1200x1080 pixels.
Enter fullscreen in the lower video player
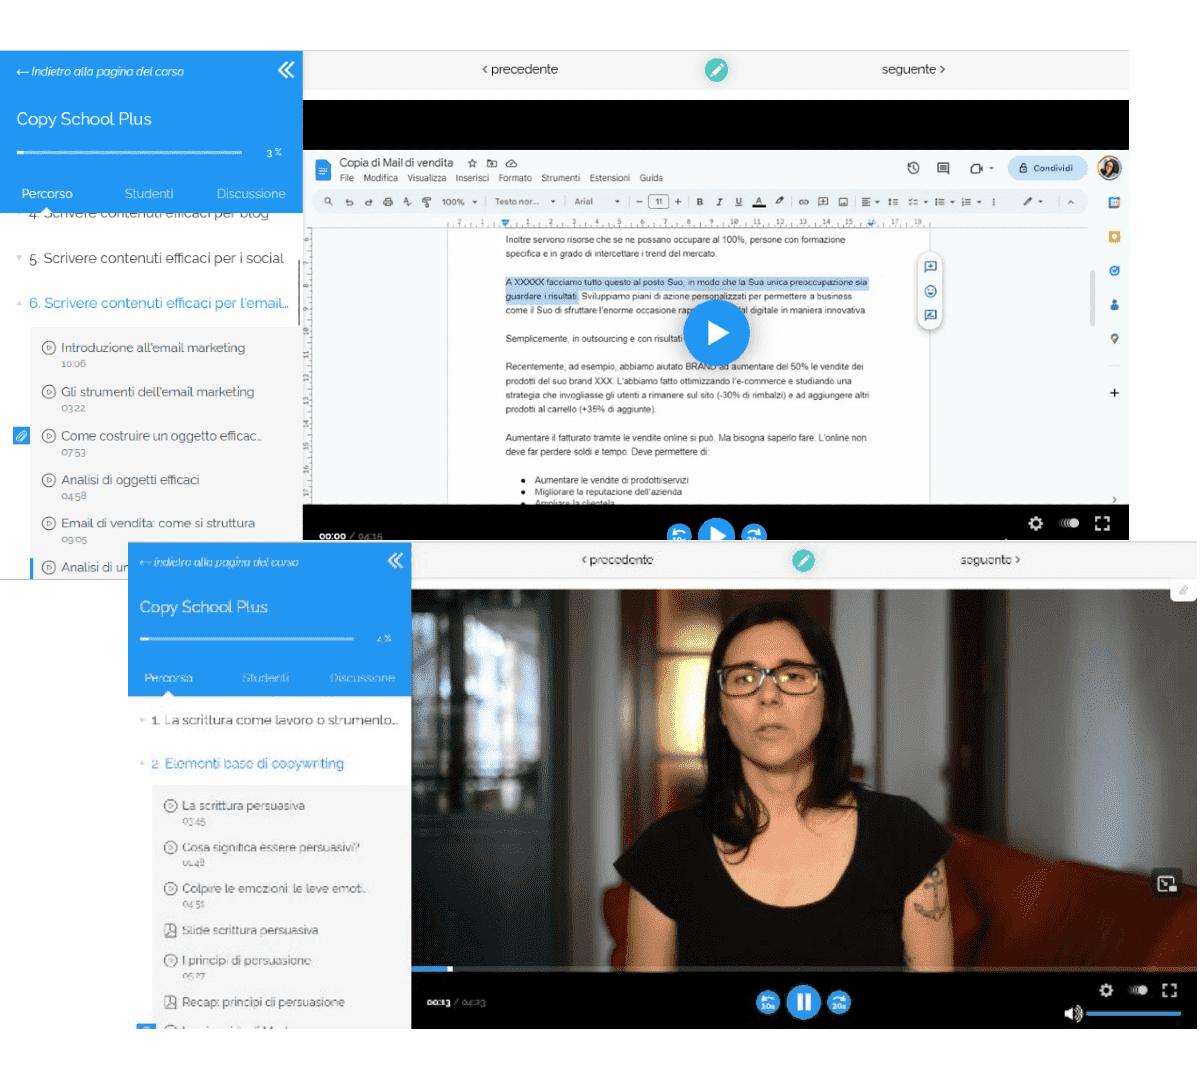[x=1169, y=990]
